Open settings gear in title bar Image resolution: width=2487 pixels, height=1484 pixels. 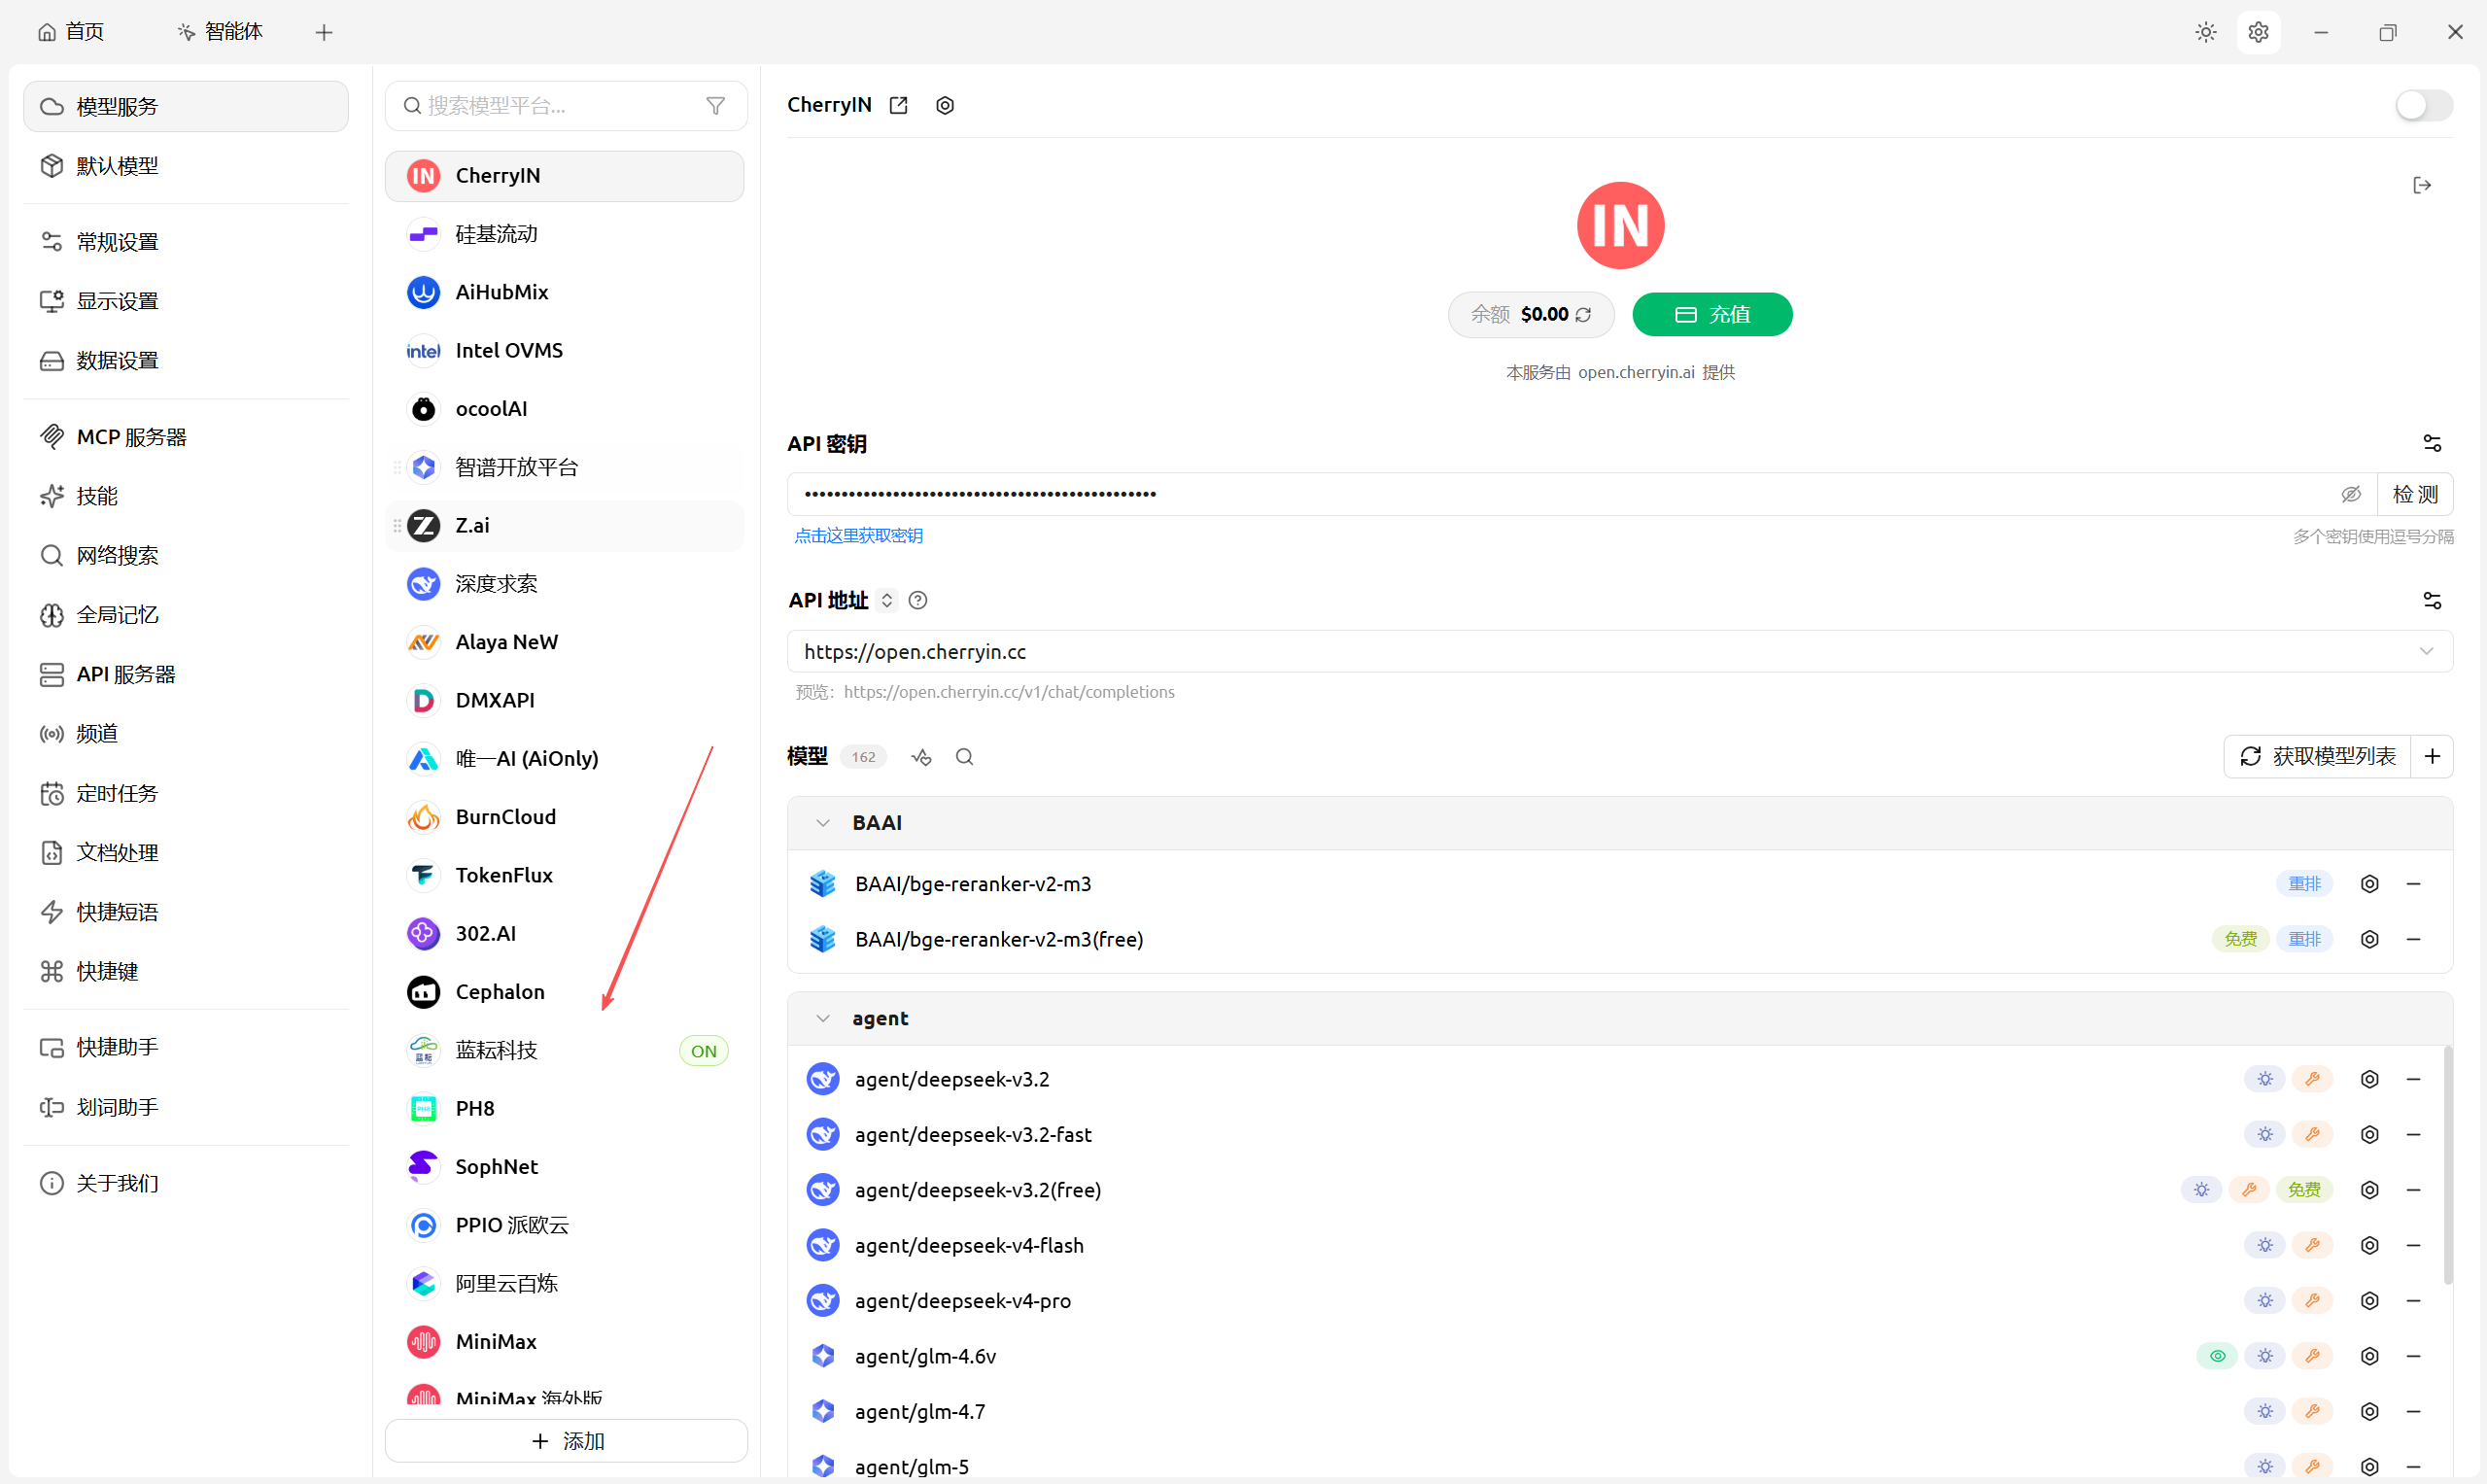[x=2258, y=32]
